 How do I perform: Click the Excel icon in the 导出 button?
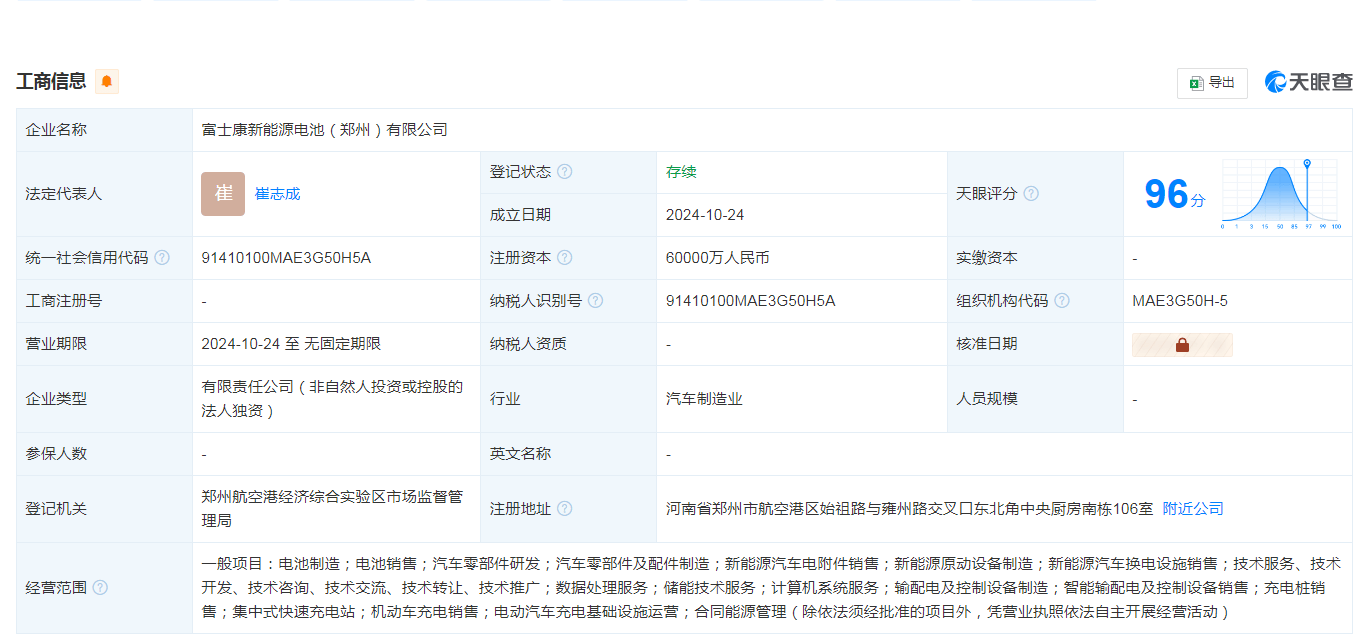(x=1196, y=83)
